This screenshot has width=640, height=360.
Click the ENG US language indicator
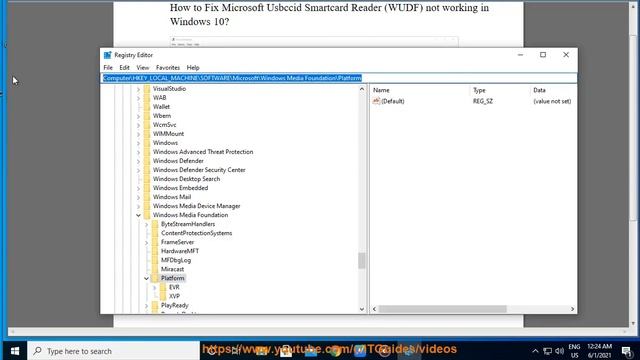tap(574, 351)
